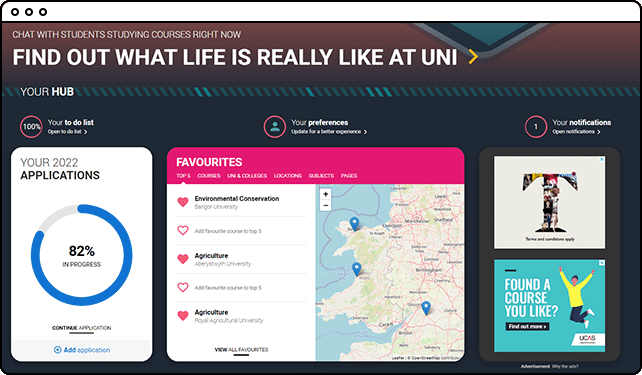Click plus icon beside Add application

(x=57, y=350)
